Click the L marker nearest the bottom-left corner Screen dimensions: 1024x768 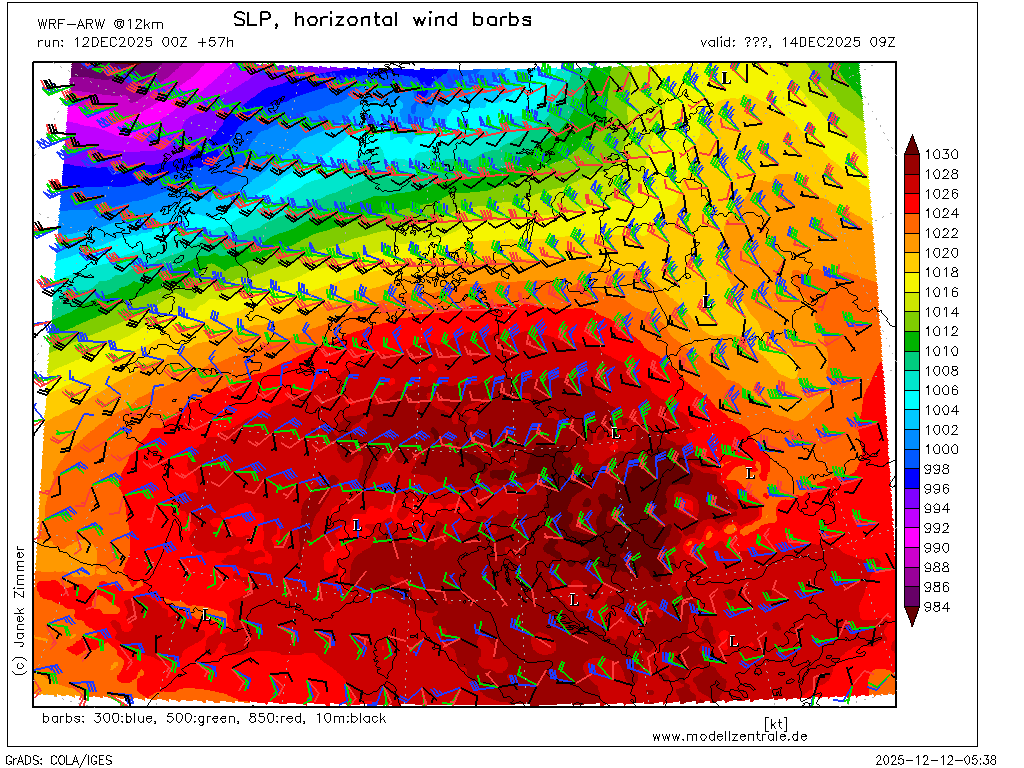[206, 615]
